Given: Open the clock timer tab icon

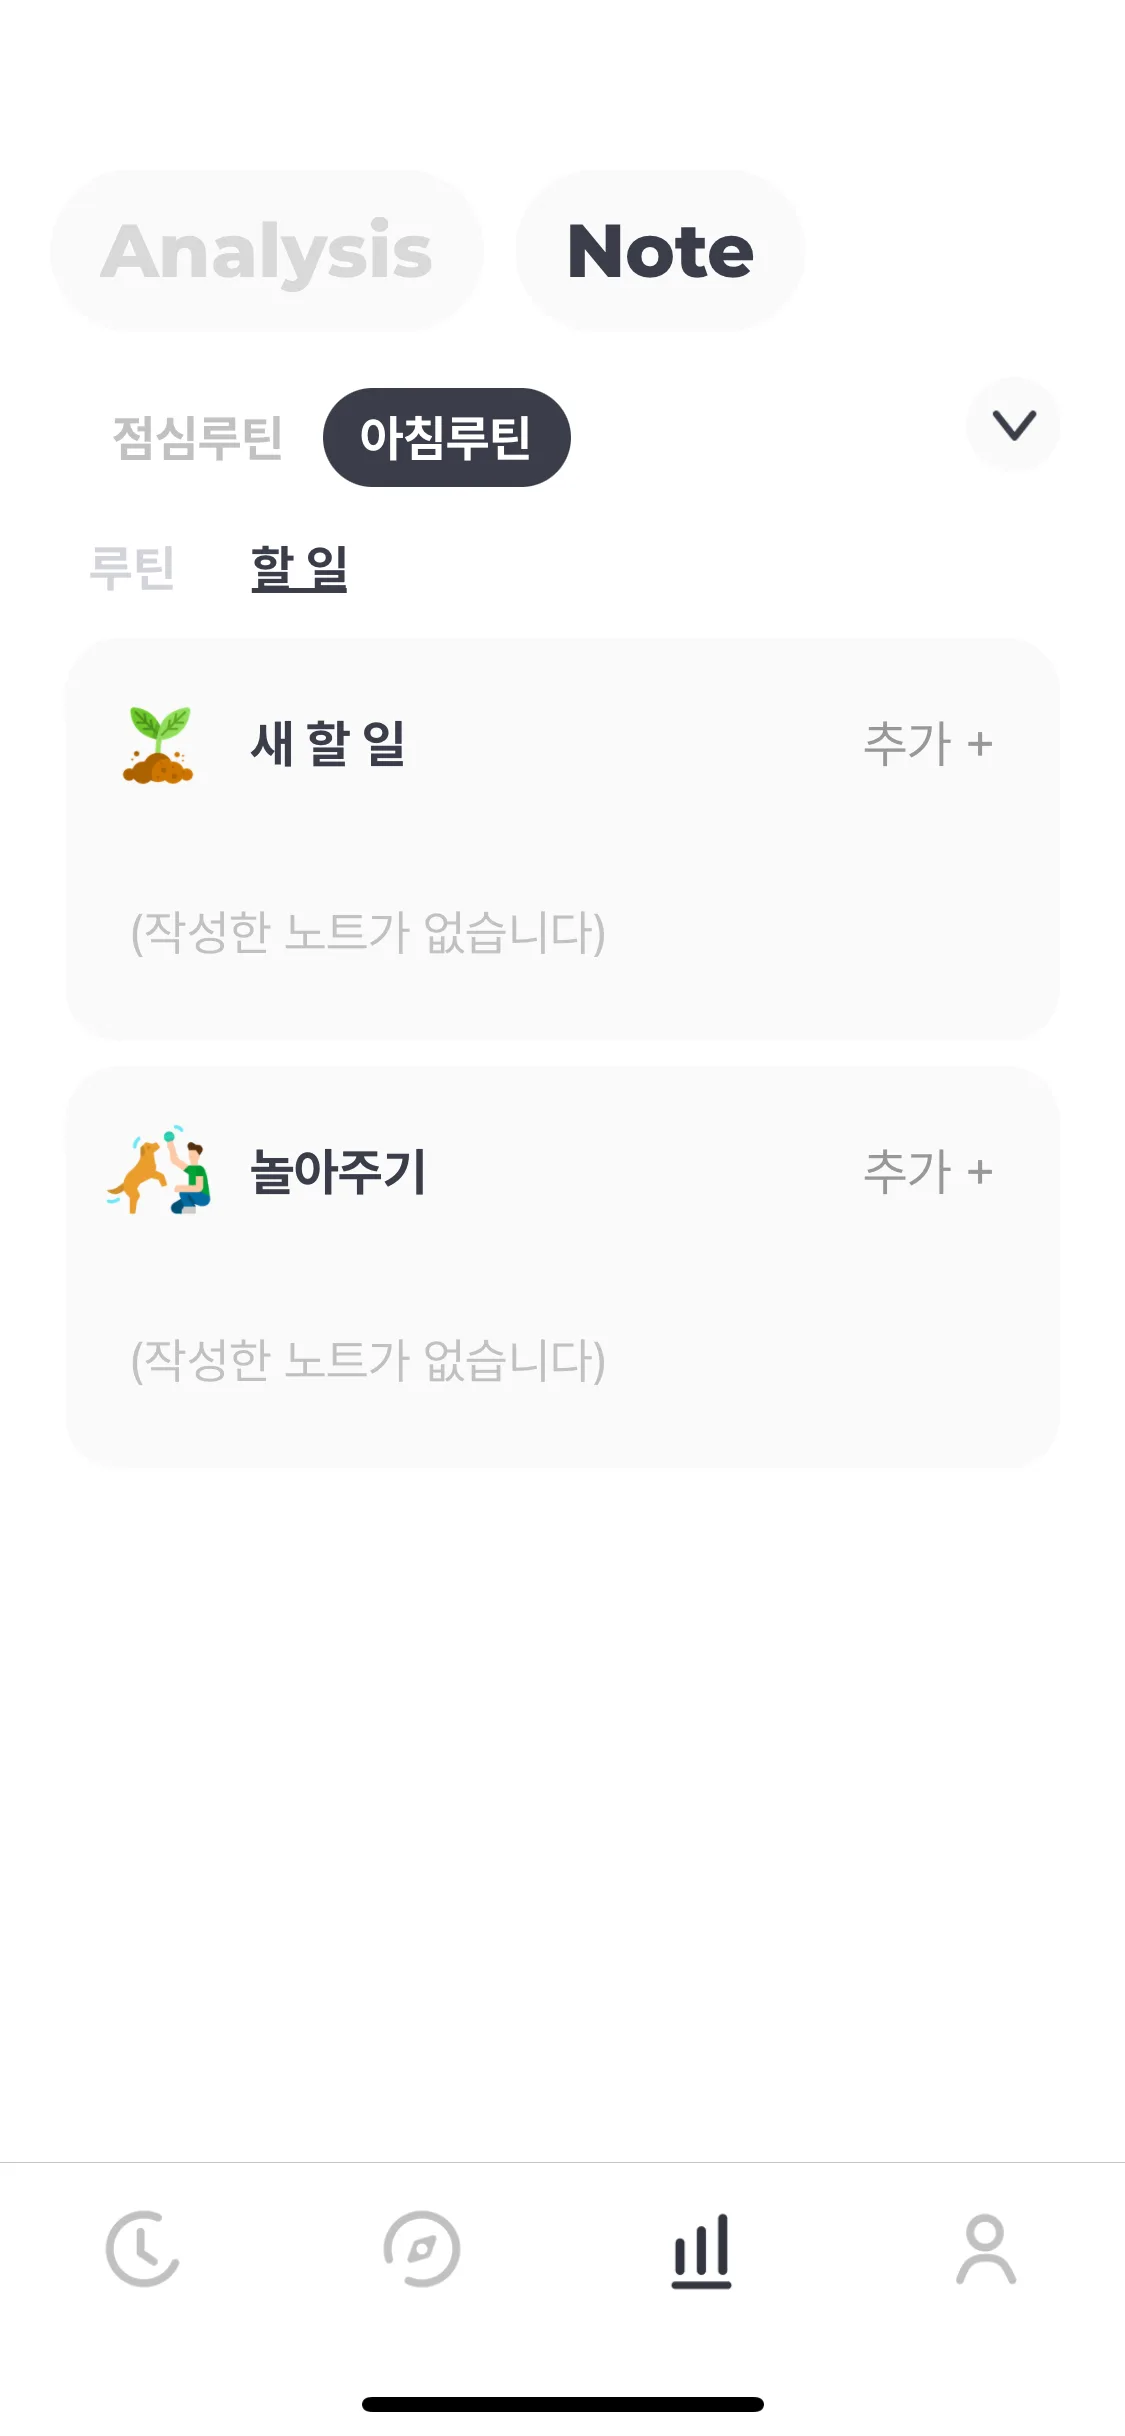Looking at the screenshot, I should 142,2250.
